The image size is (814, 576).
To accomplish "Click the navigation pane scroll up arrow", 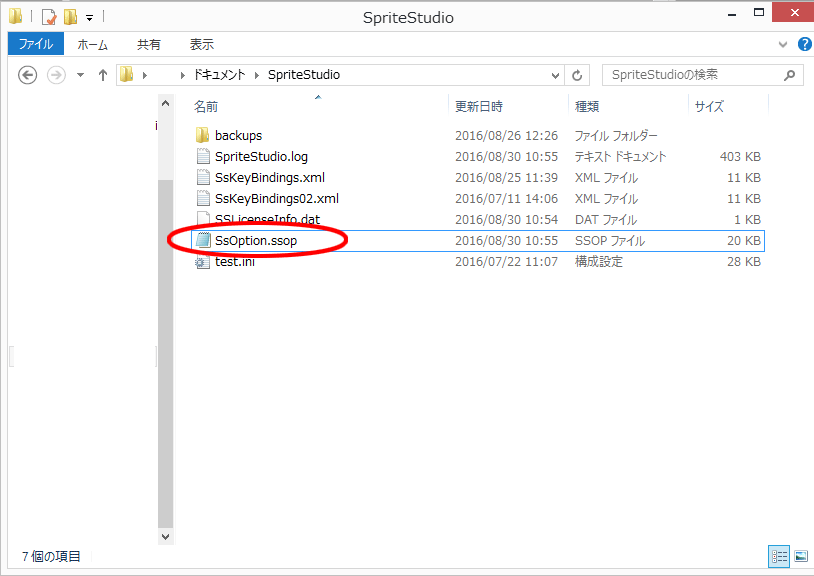I will pos(166,103).
